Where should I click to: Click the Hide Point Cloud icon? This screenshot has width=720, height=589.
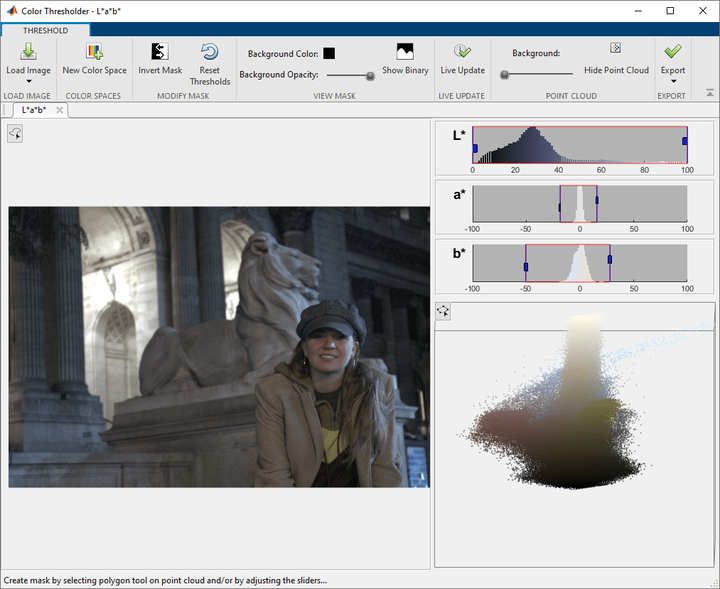pyautogui.click(x=616, y=49)
